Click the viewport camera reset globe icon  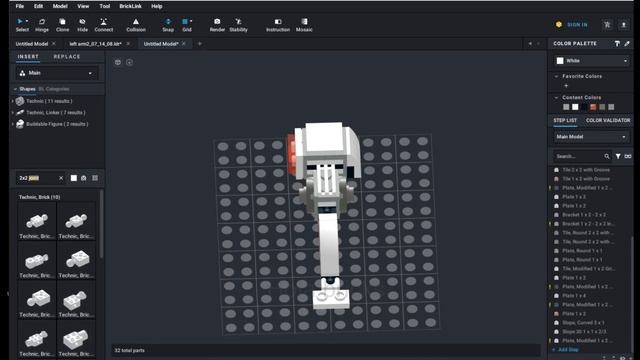[x=118, y=62]
